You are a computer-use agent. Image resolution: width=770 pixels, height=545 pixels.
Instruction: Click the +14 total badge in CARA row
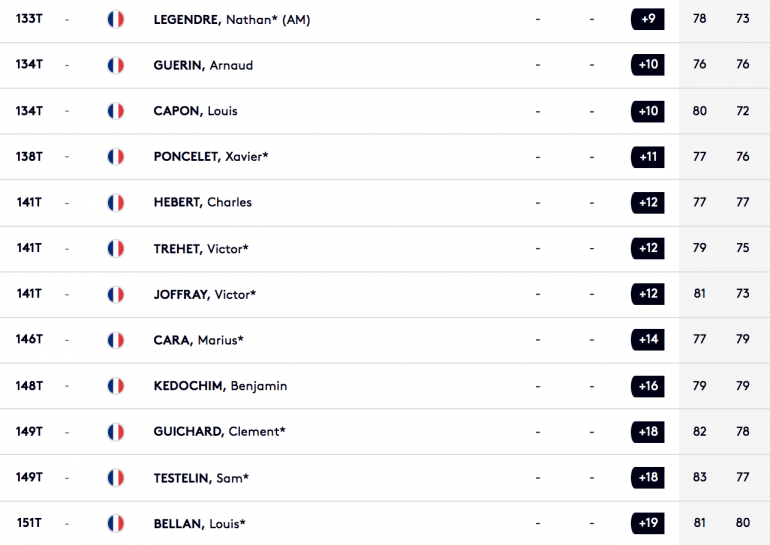pos(648,339)
